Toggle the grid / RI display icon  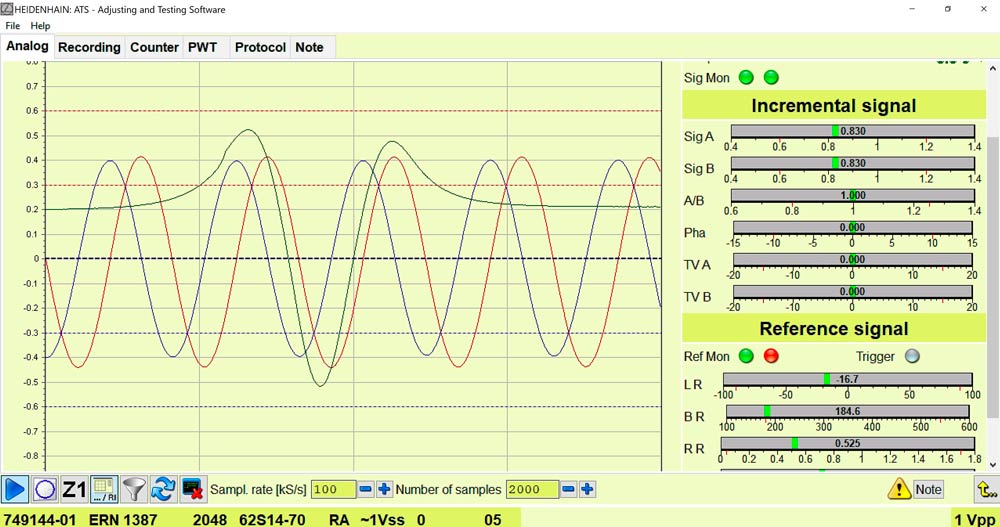coord(104,489)
